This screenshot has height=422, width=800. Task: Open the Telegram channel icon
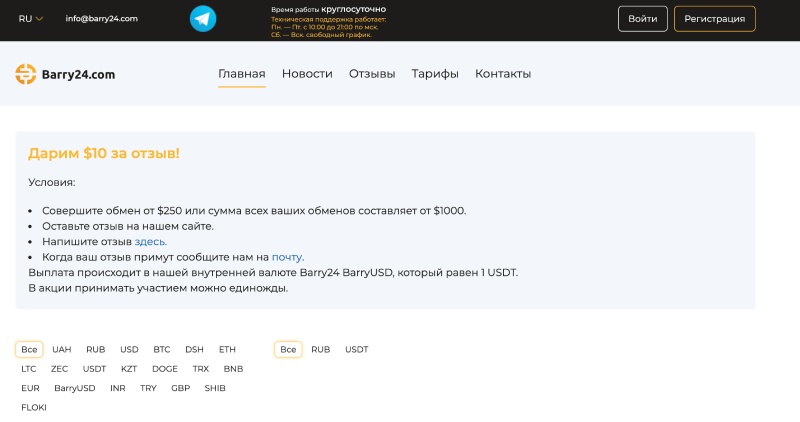pyautogui.click(x=203, y=19)
